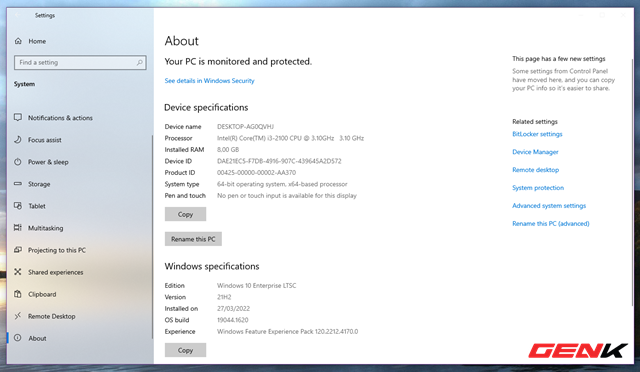Click the Home icon in sidebar

coord(18,41)
